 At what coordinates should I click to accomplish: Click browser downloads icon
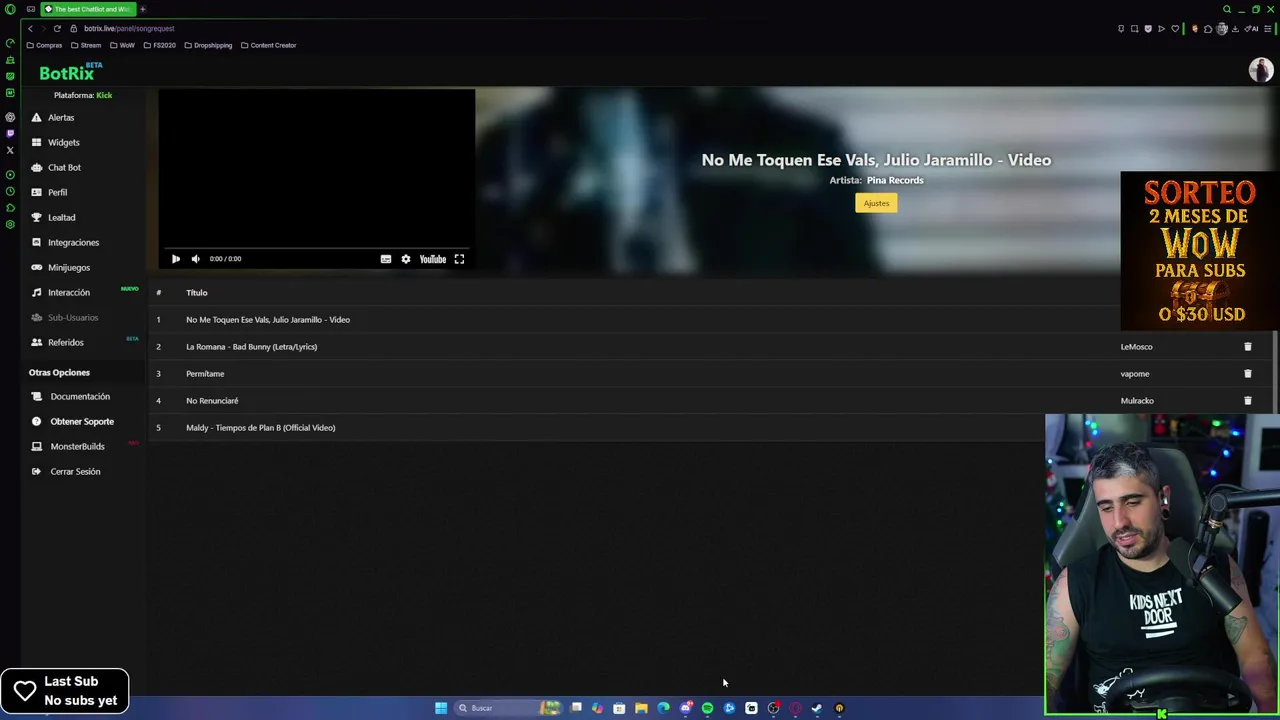(1235, 29)
